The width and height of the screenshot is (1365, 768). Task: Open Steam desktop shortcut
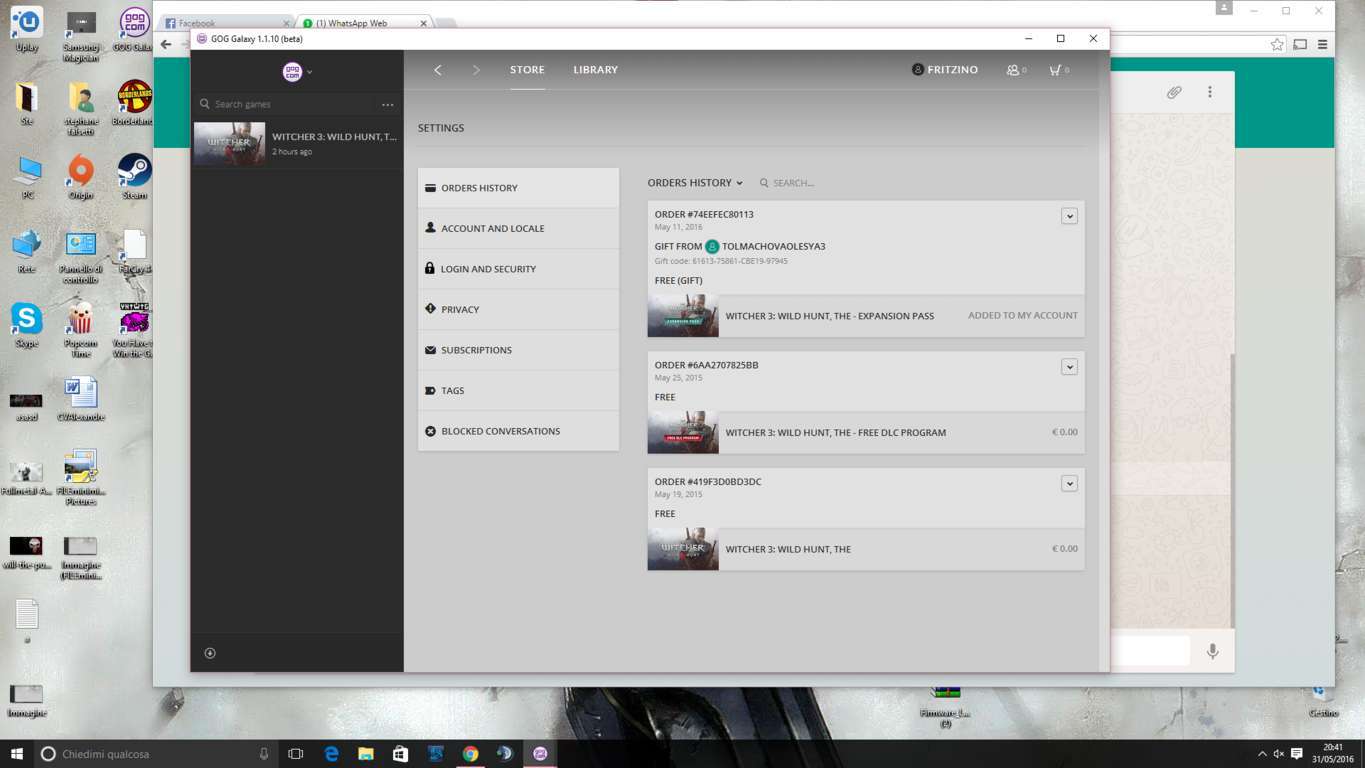134,176
